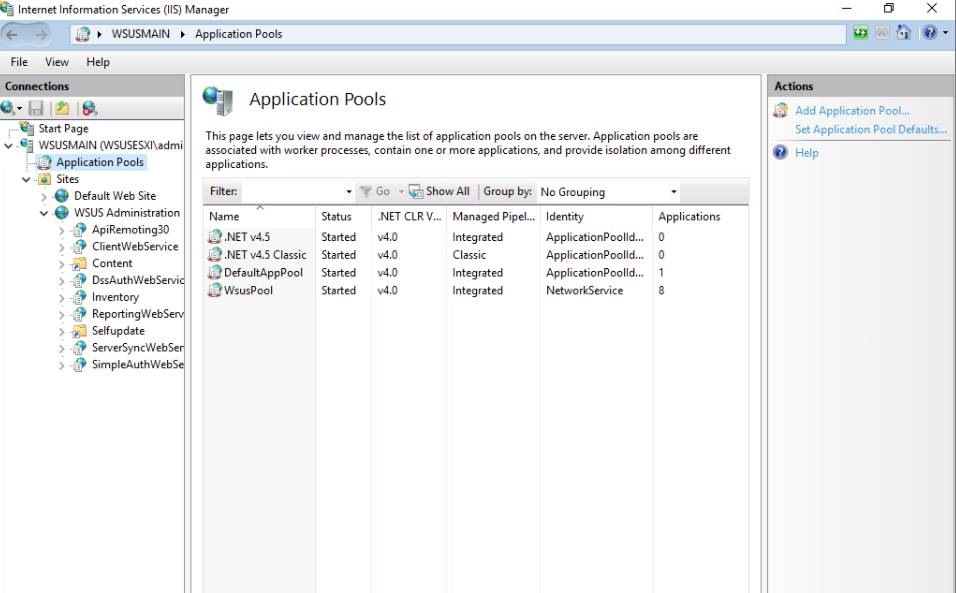Click the Create New Connection globe icon
Image resolution: width=956 pixels, height=593 pixels.
8,106
